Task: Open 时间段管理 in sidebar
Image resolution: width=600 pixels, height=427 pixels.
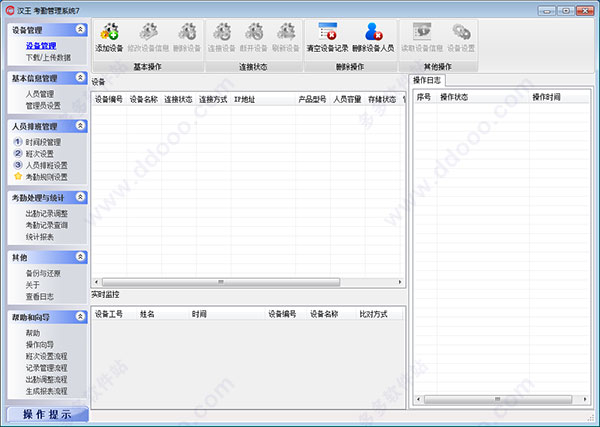Action: [43, 142]
